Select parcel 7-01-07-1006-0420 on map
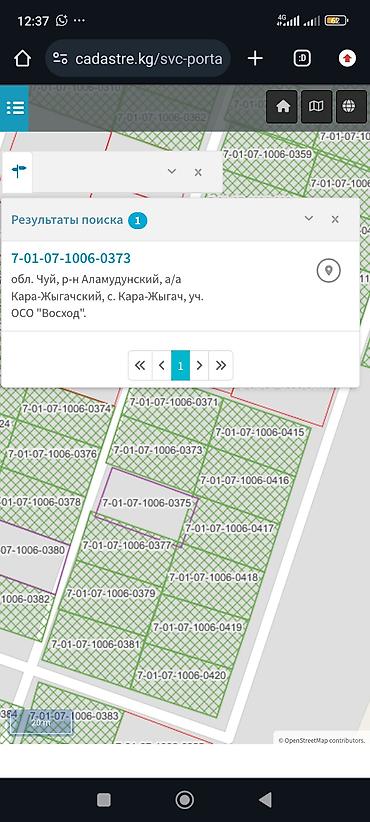The width and height of the screenshot is (370, 822). click(x=181, y=675)
